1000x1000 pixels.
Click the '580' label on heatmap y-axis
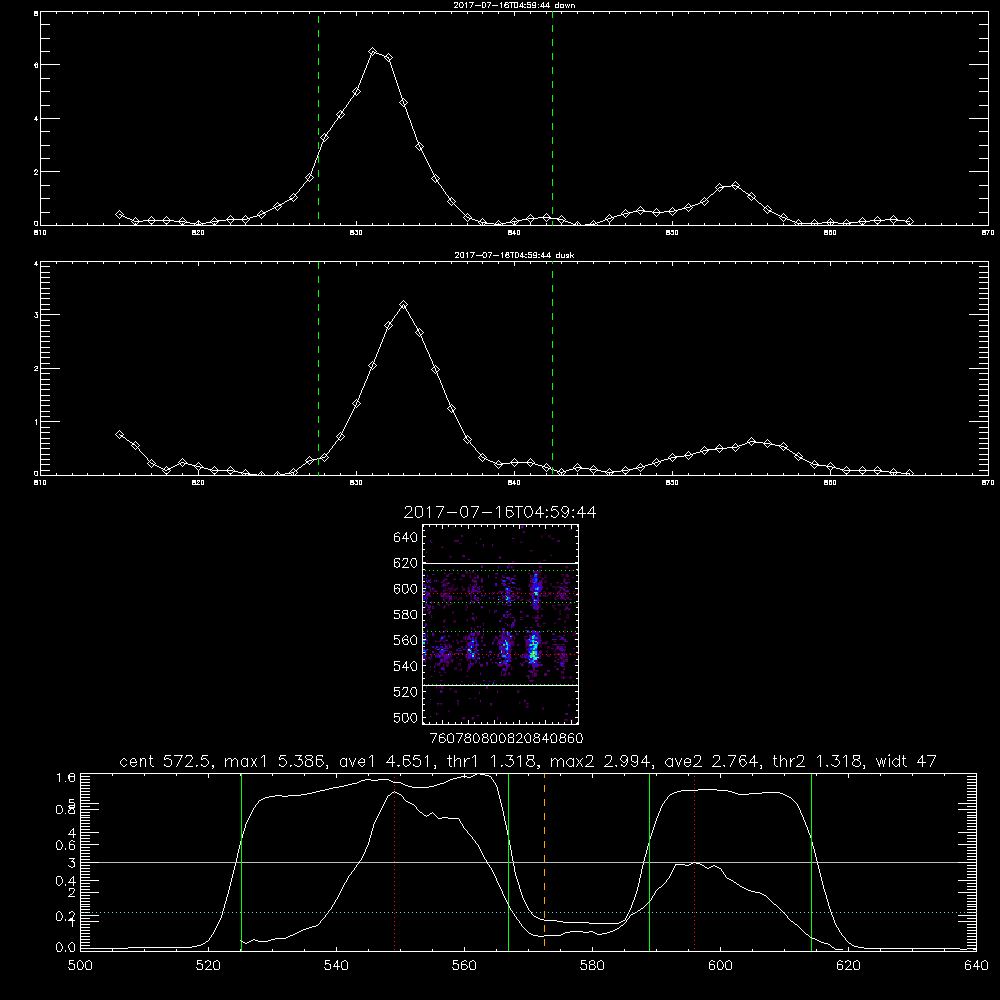point(406,615)
